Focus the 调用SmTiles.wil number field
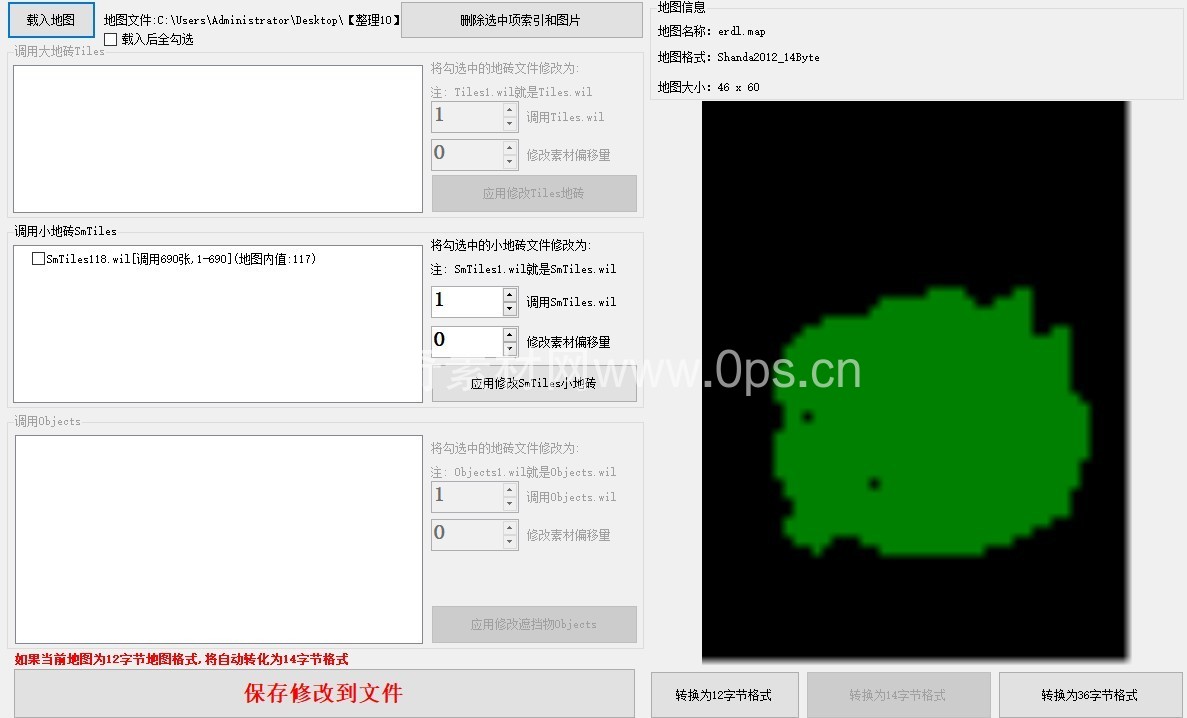The width and height of the screenshot is (1187, 718). click(x=467, y=301)
